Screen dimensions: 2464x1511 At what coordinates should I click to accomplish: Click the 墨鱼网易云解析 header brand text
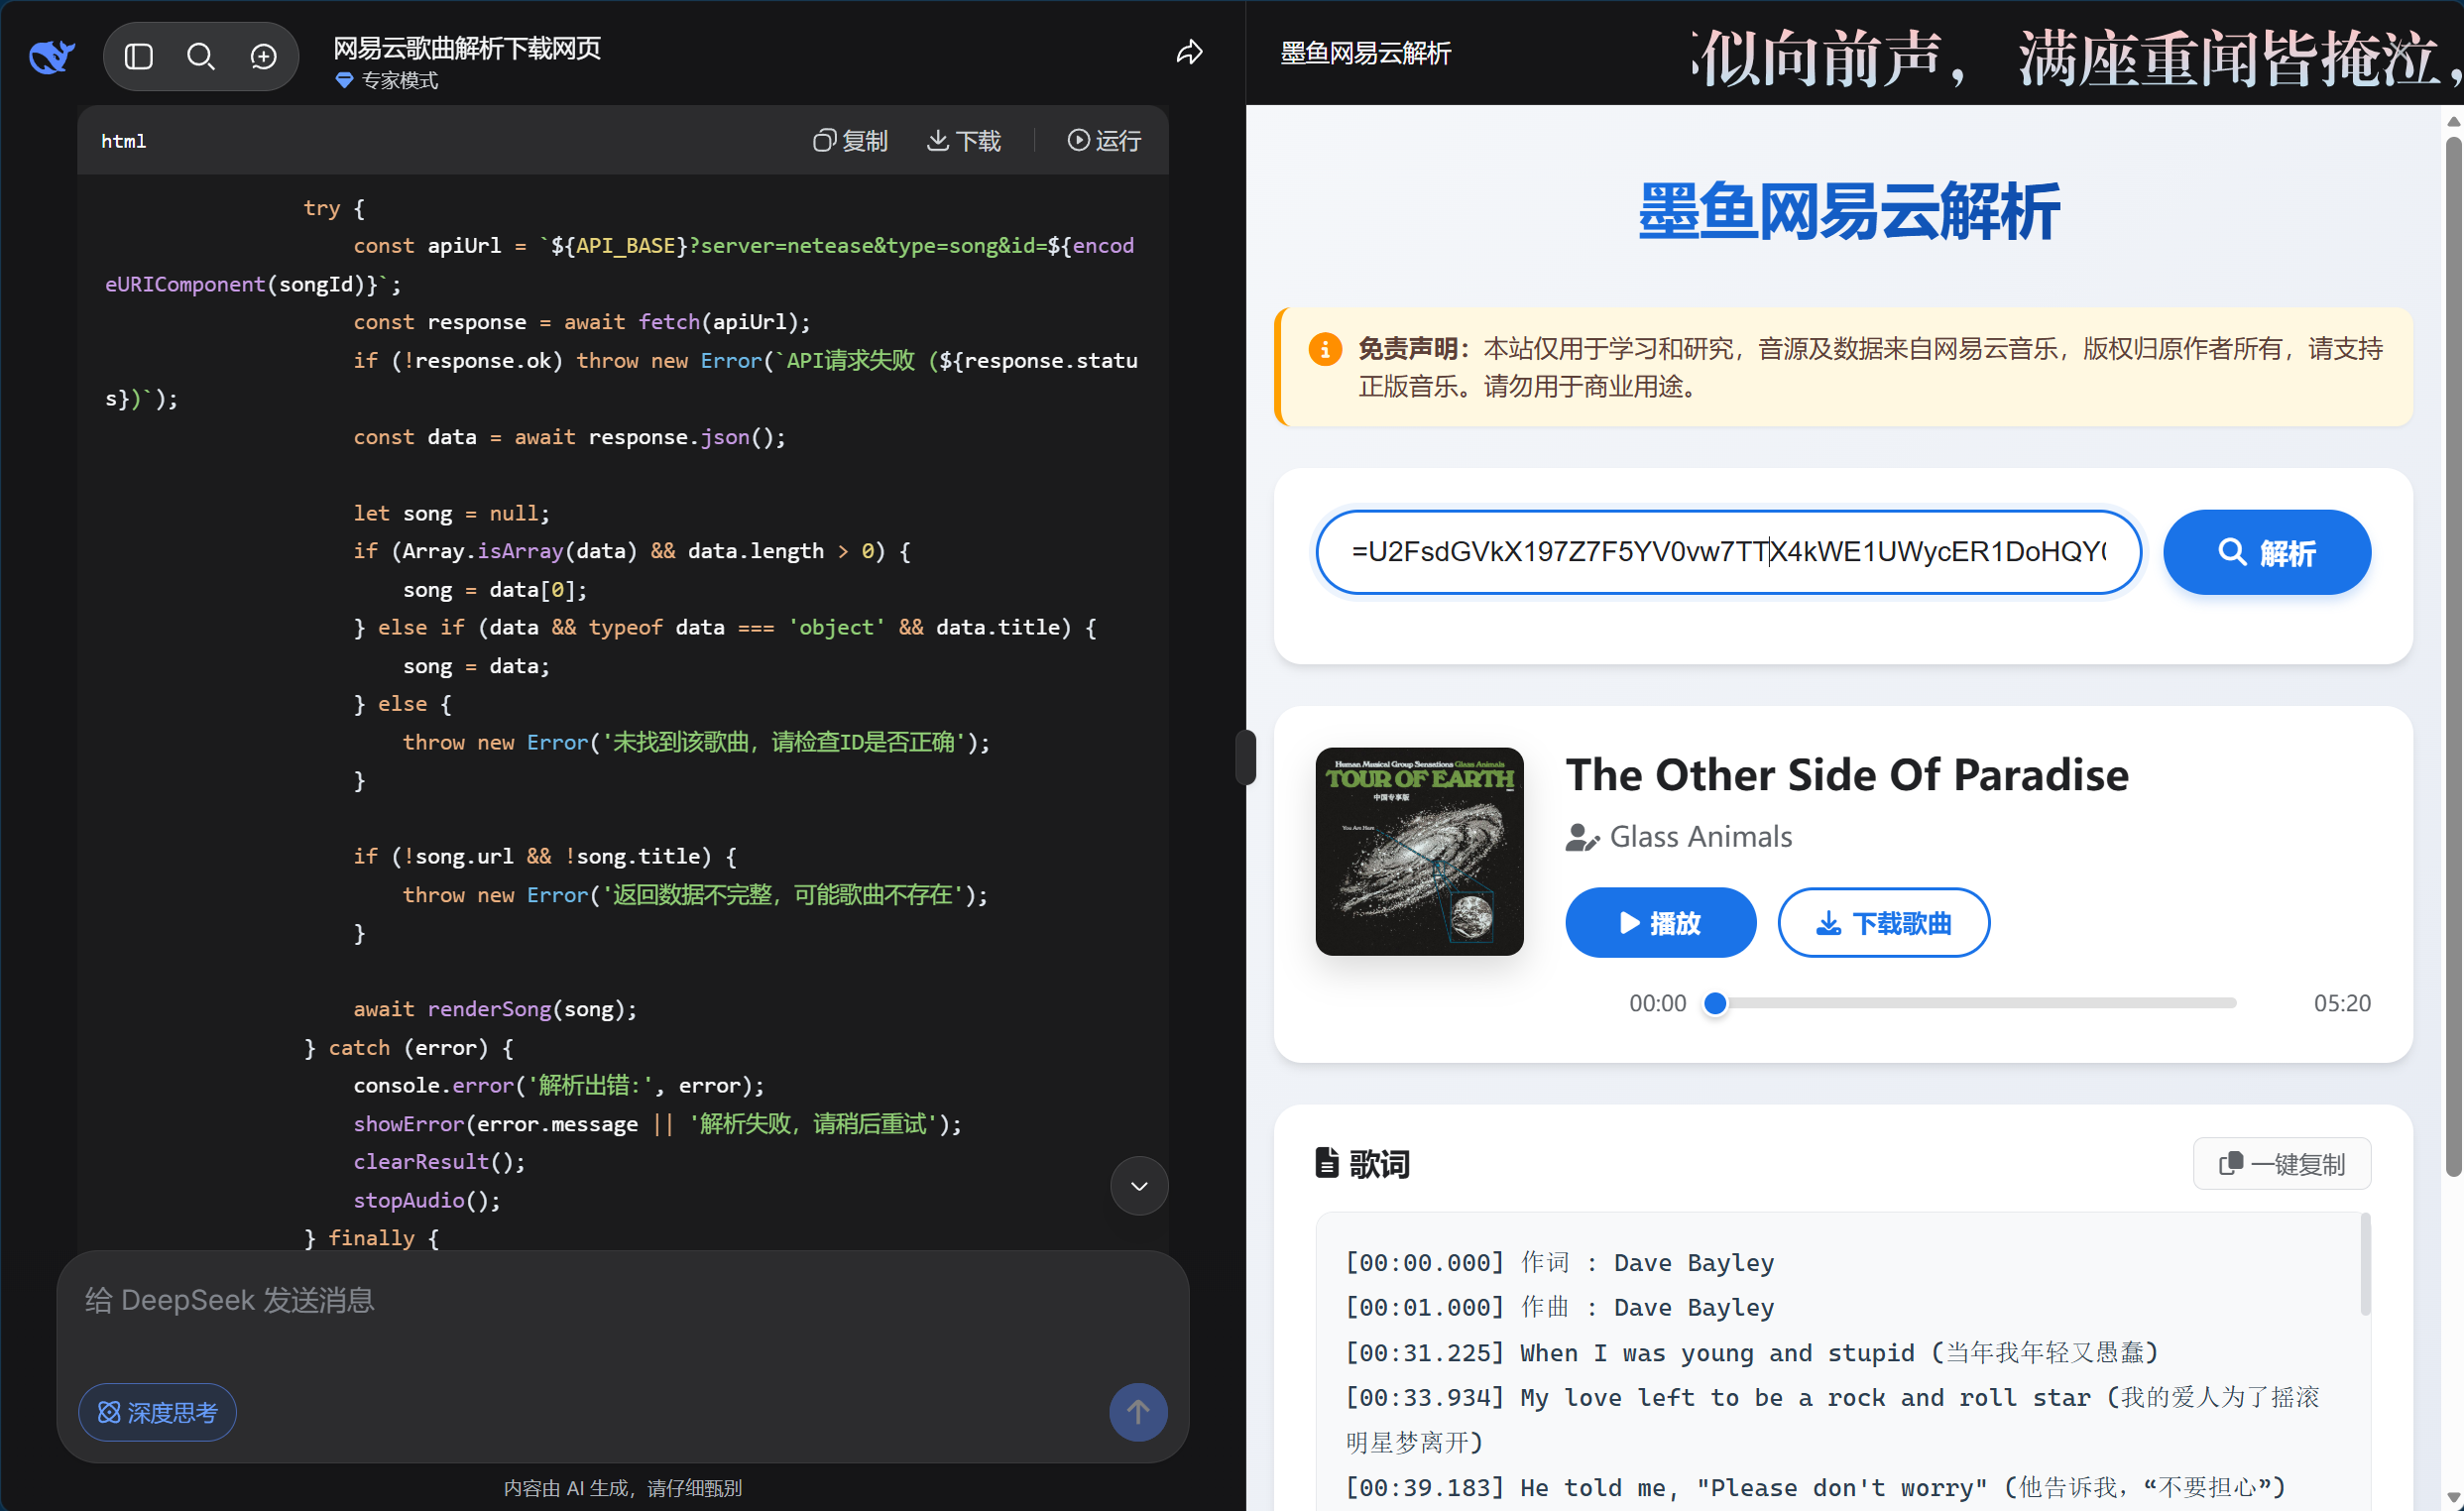click(x=1365, y=53)
